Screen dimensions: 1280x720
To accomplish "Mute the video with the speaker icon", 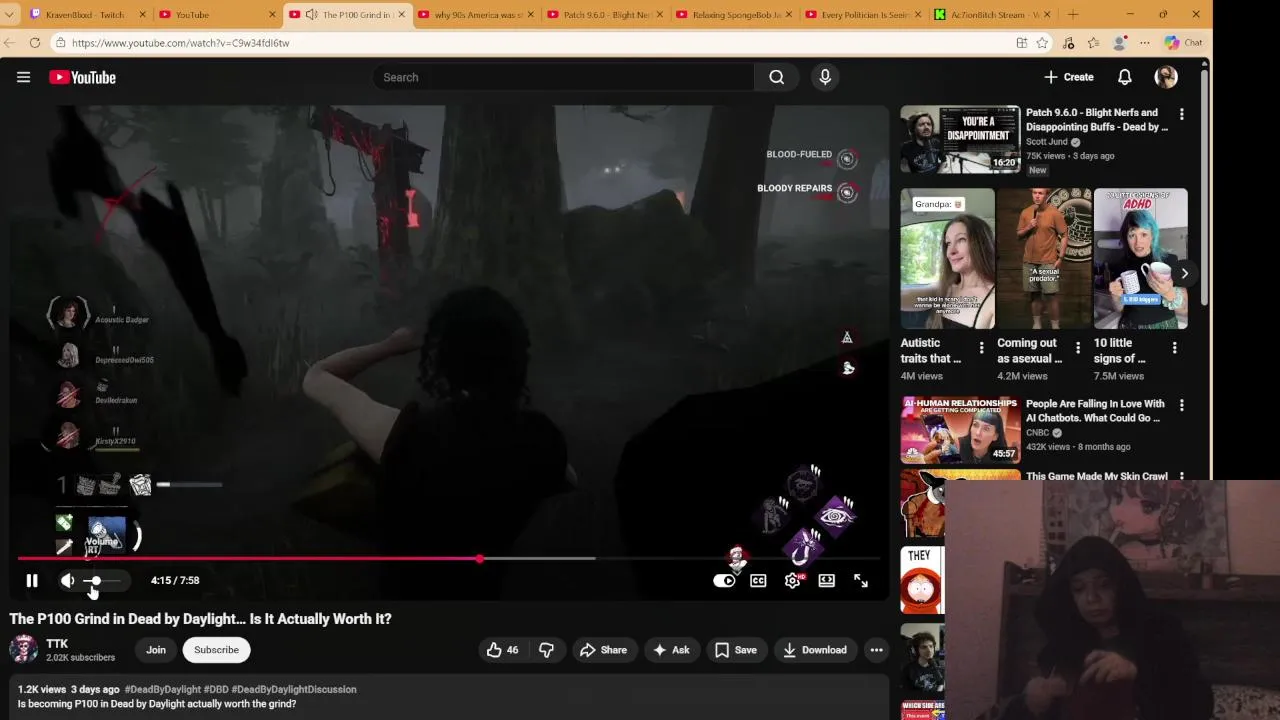I will tap(67, 580).
